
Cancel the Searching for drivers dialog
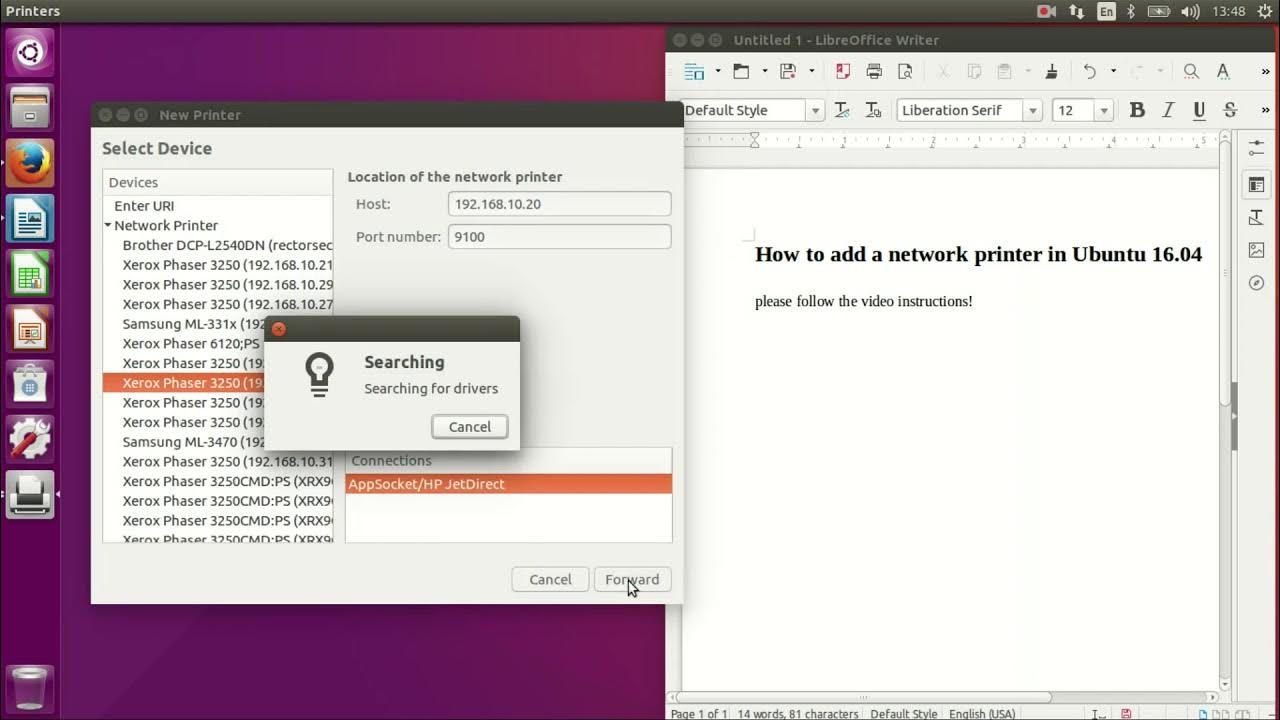(x=470, y=427)
